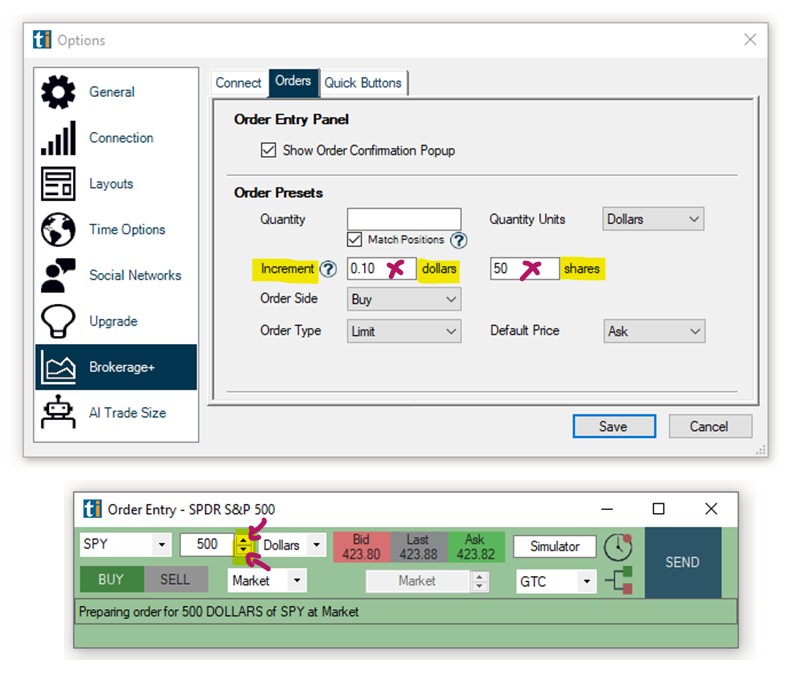795x674 pixels.
Task: Click the clock icon in Order Entry
Action: point(618,547)
